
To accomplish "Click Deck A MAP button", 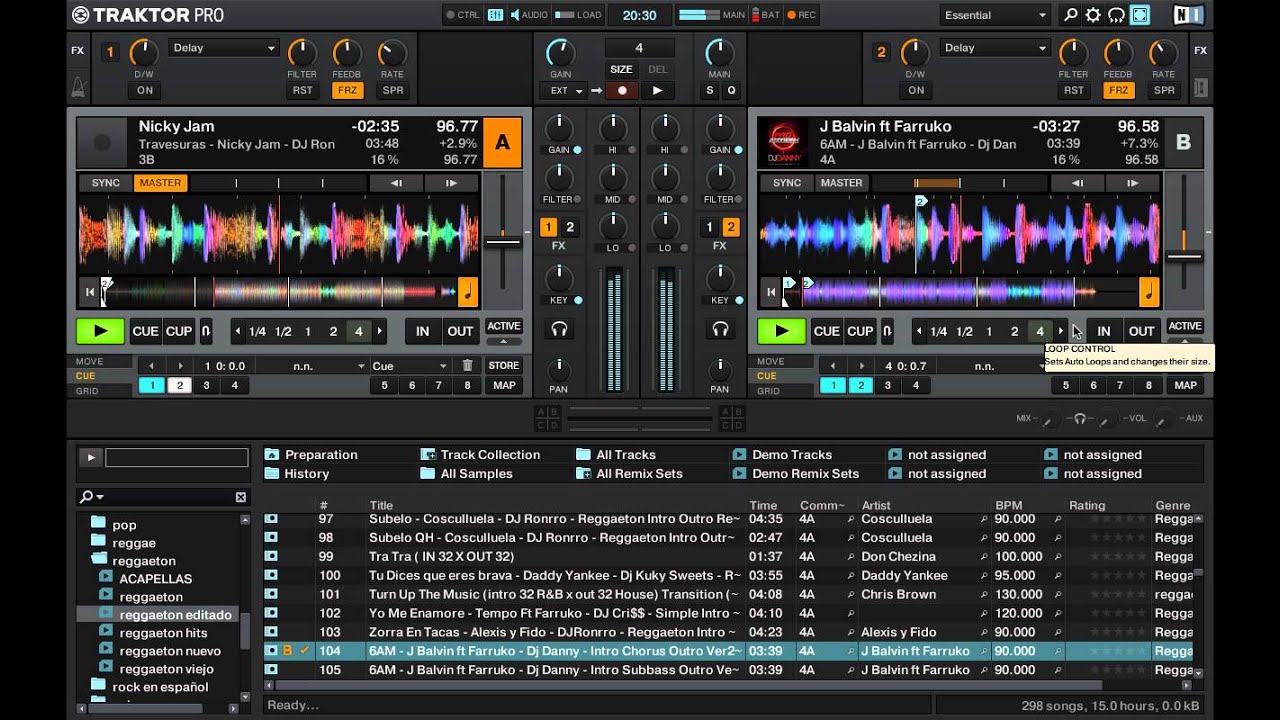I will pos(504,385).
